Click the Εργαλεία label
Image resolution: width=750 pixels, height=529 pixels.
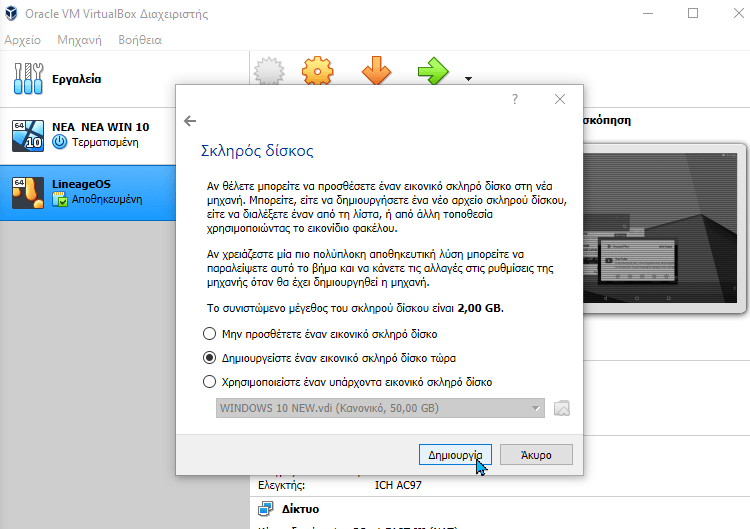(77, 79)
